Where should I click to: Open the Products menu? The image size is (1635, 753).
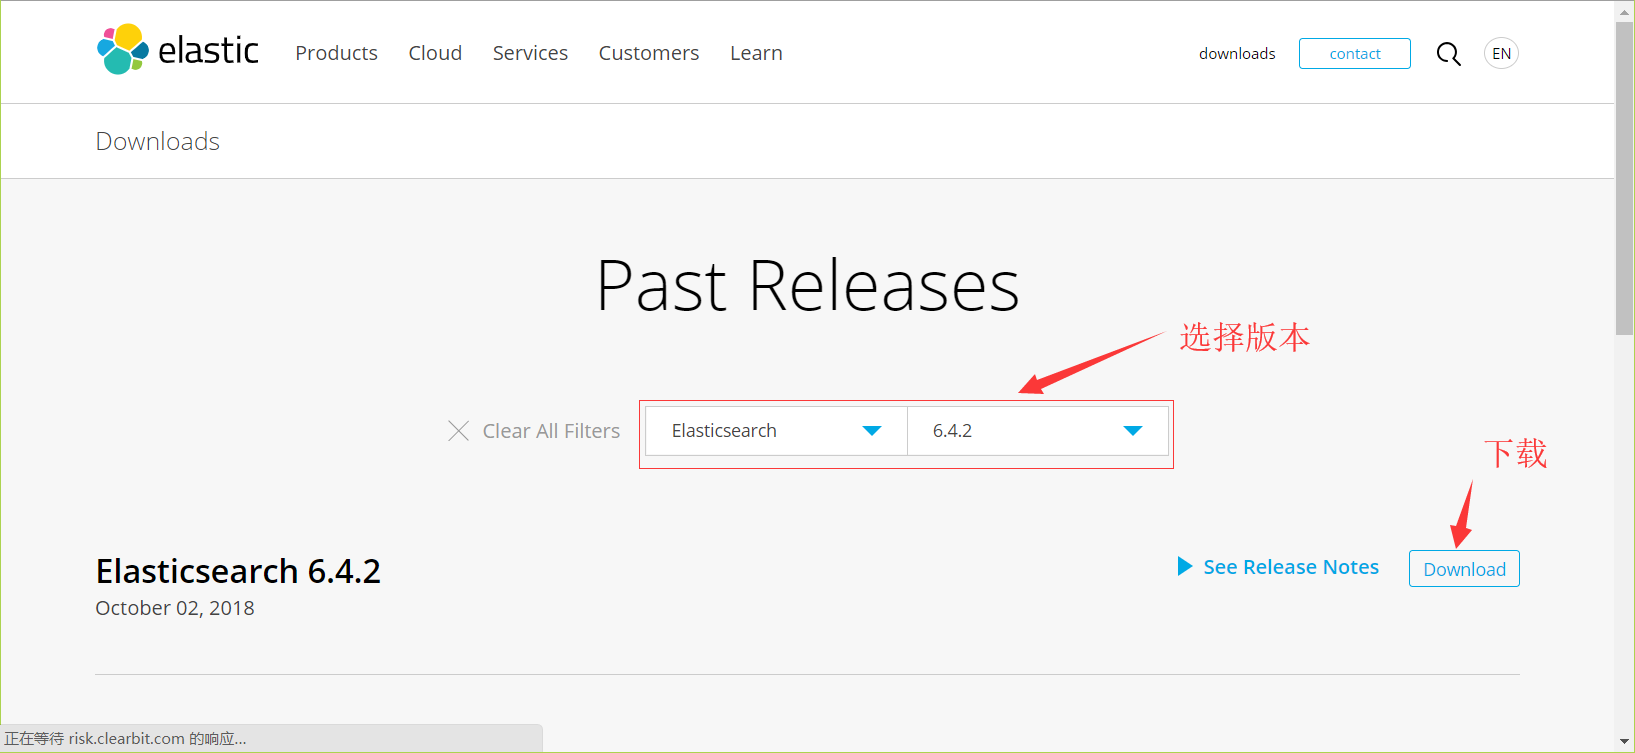point(336,53)
